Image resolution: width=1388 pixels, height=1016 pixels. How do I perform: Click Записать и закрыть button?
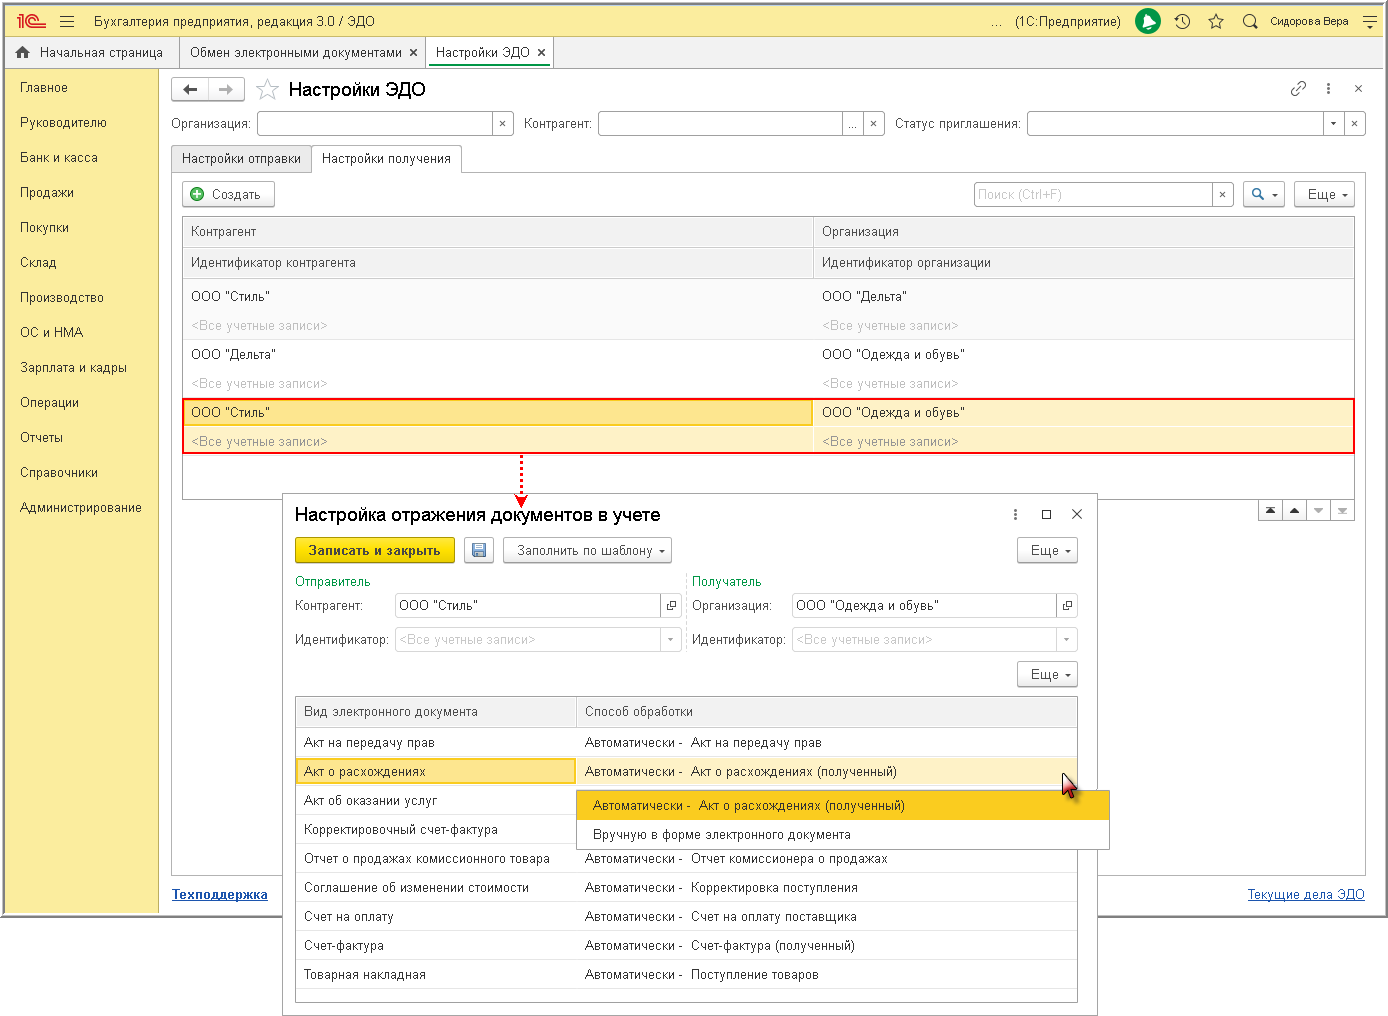pos(375,551)
